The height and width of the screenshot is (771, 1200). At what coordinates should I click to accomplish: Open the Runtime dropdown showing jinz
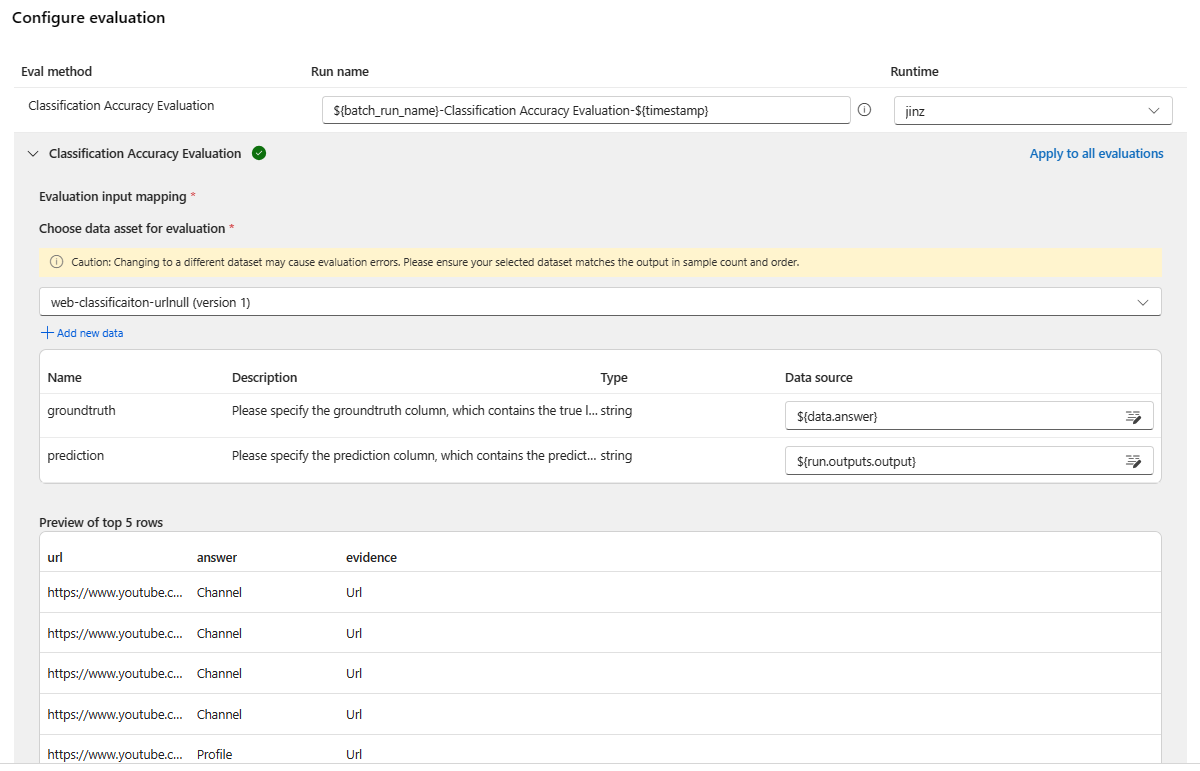click(x=1032, y=111)
